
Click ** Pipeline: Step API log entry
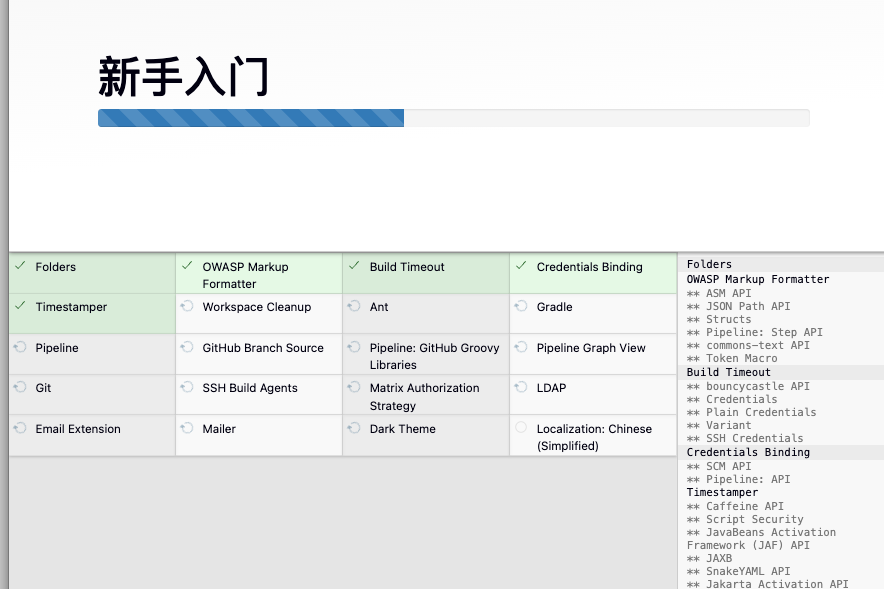[754, 332]
